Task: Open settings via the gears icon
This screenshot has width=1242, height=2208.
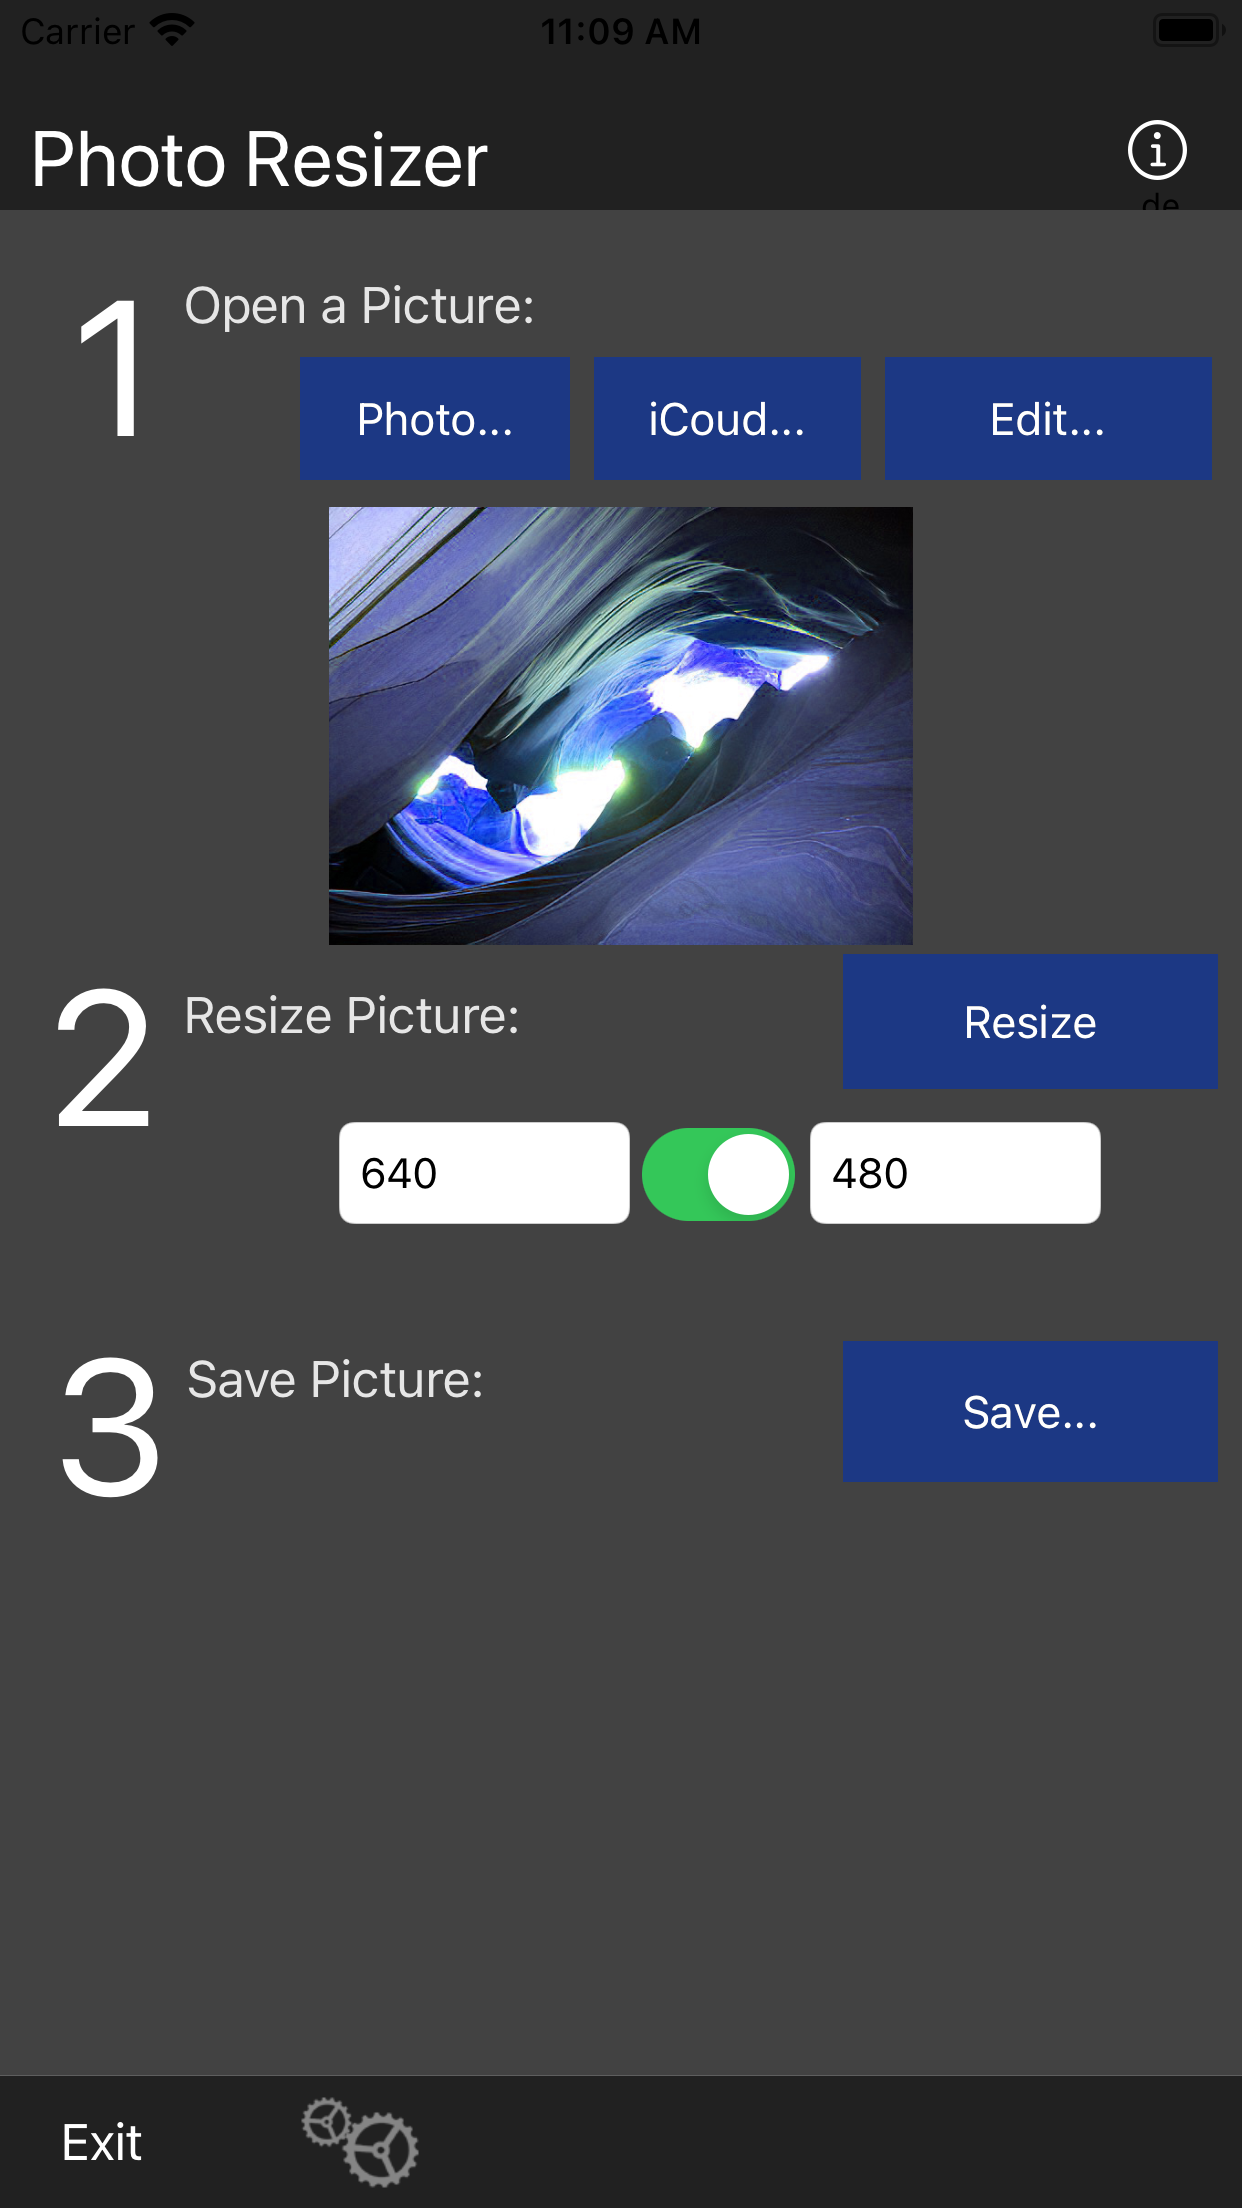Action: (361, 2142)
